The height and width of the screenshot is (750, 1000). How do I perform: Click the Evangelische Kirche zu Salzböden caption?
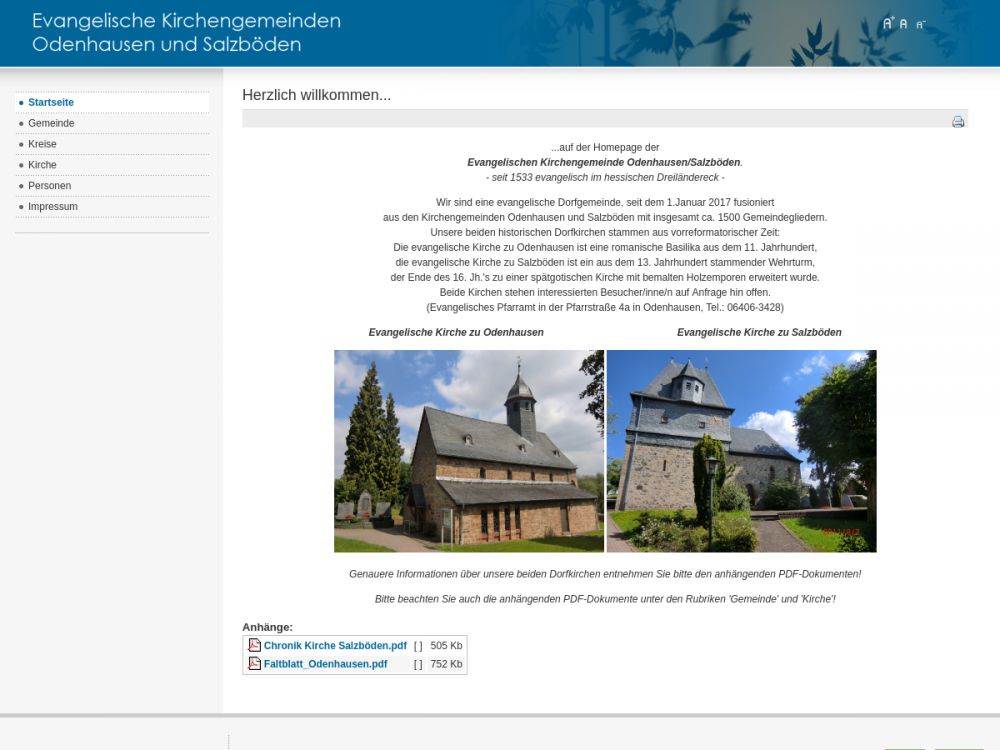click(x=759, y=333)
